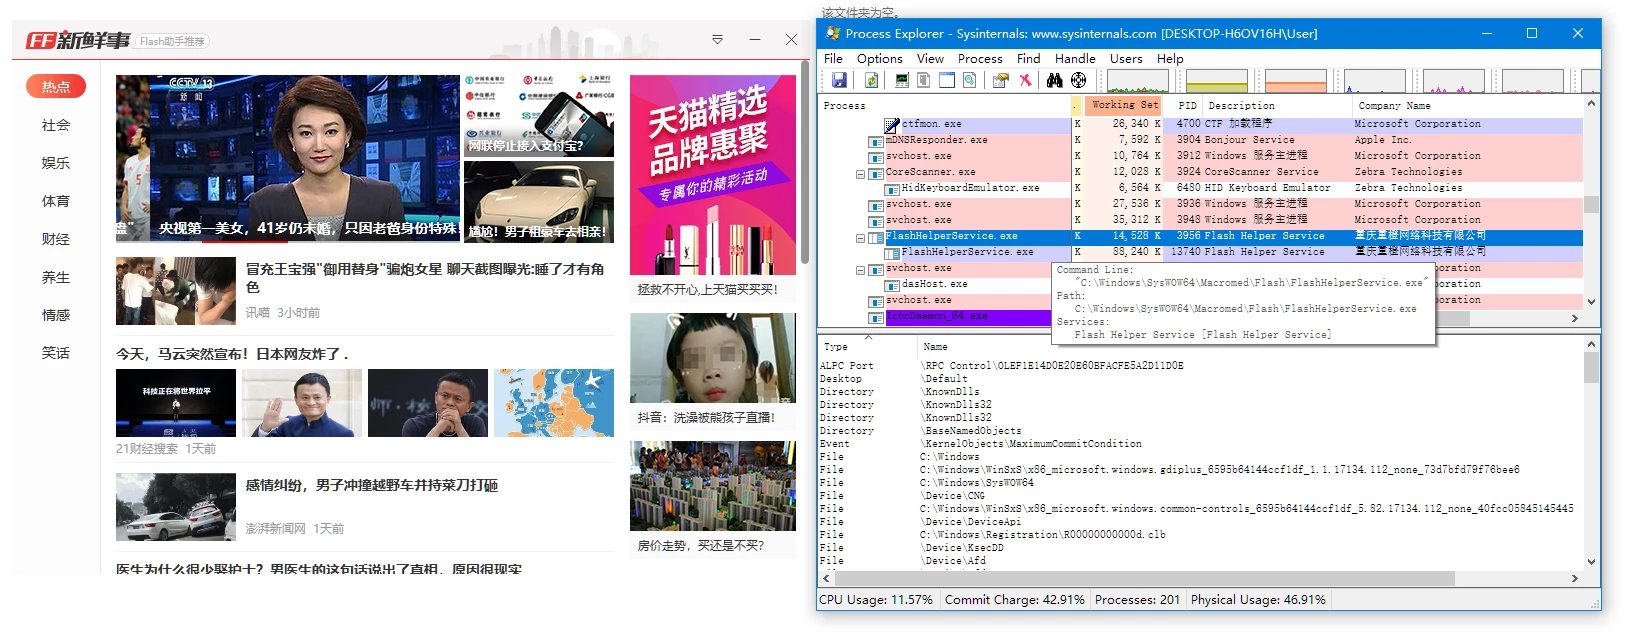The width and height of the screenshot is (1631, 641).
Task: Click the process list horizontal scrollbar thumb
Action: (1455, 318)
